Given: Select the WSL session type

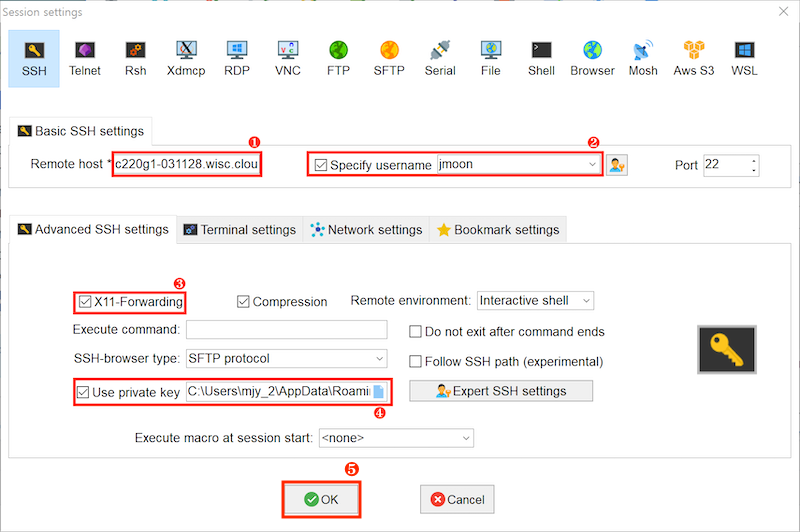Looking at the screenshot, I should (744, 59).
